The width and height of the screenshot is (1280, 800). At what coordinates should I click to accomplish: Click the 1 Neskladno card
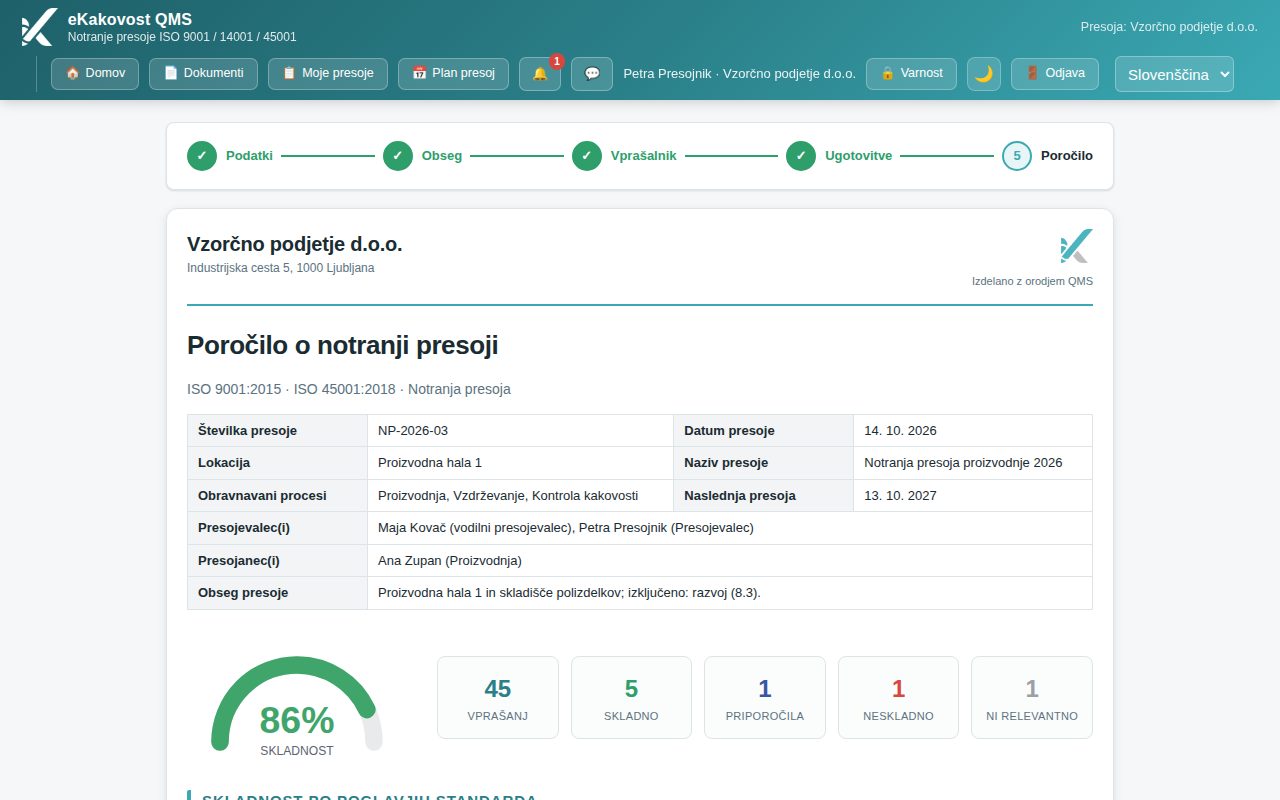pos(898,698)
